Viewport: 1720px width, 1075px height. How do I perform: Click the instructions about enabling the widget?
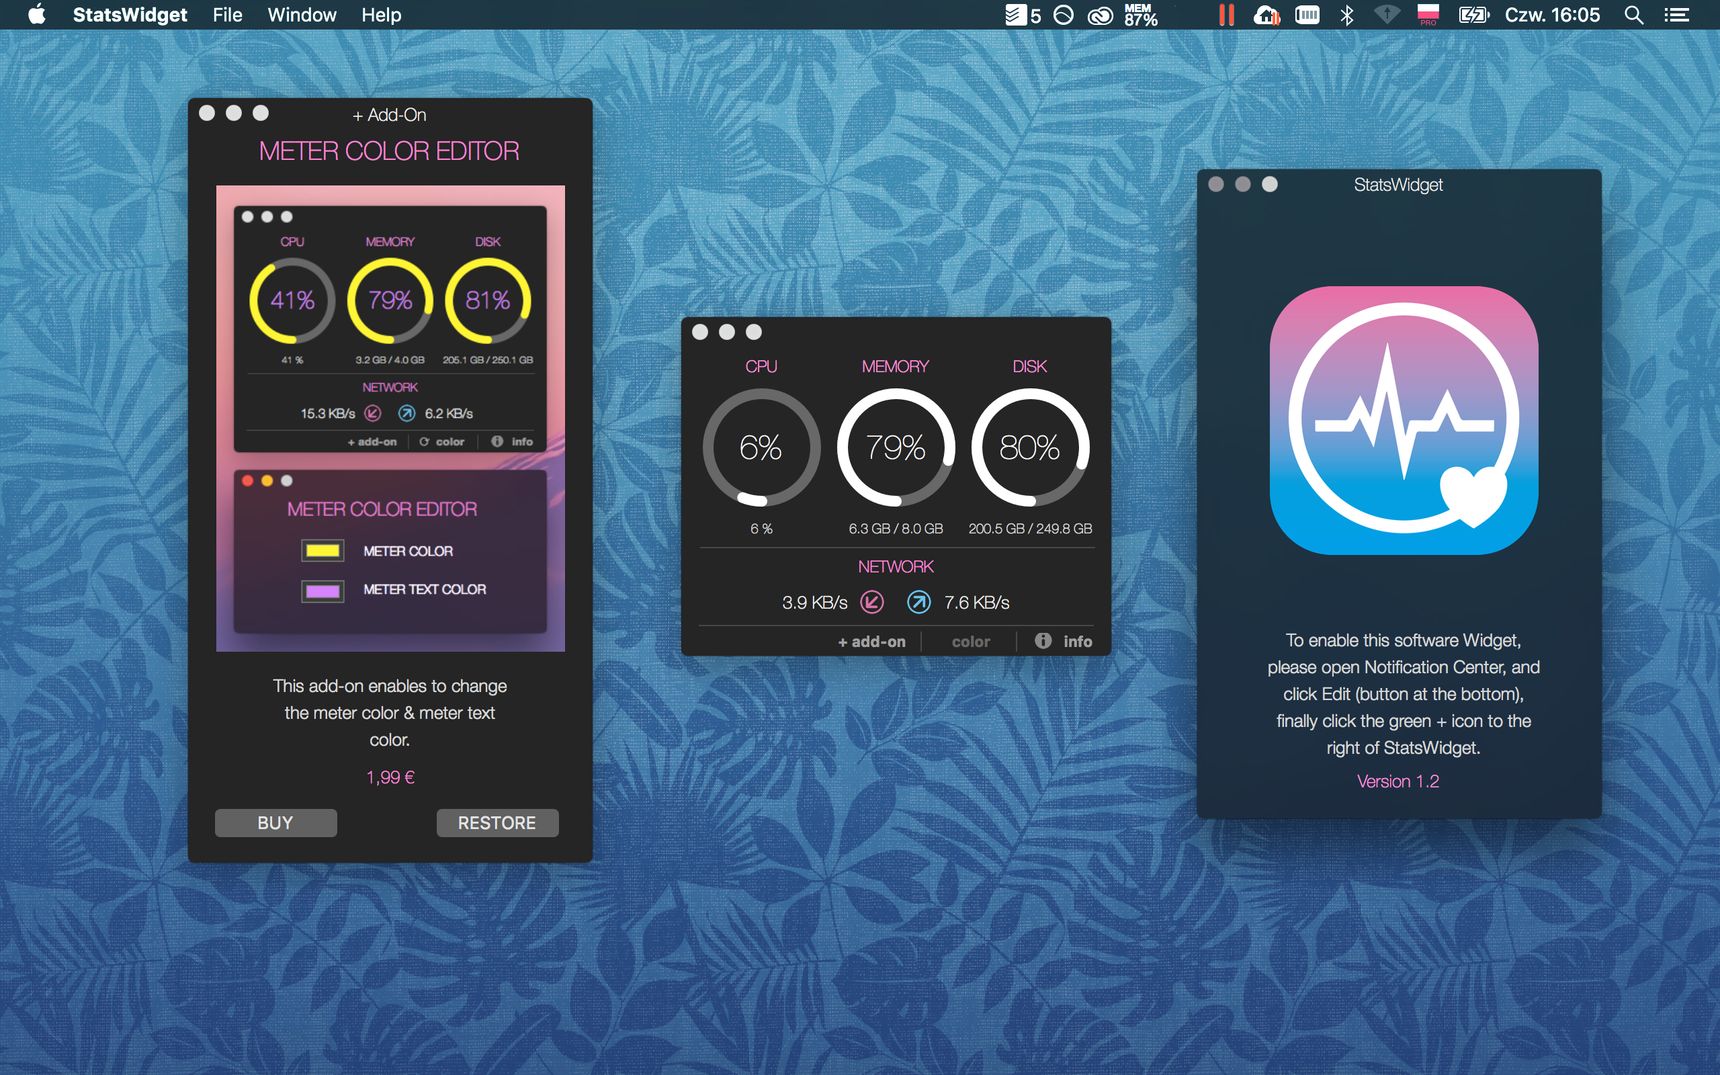point(1404,694)
